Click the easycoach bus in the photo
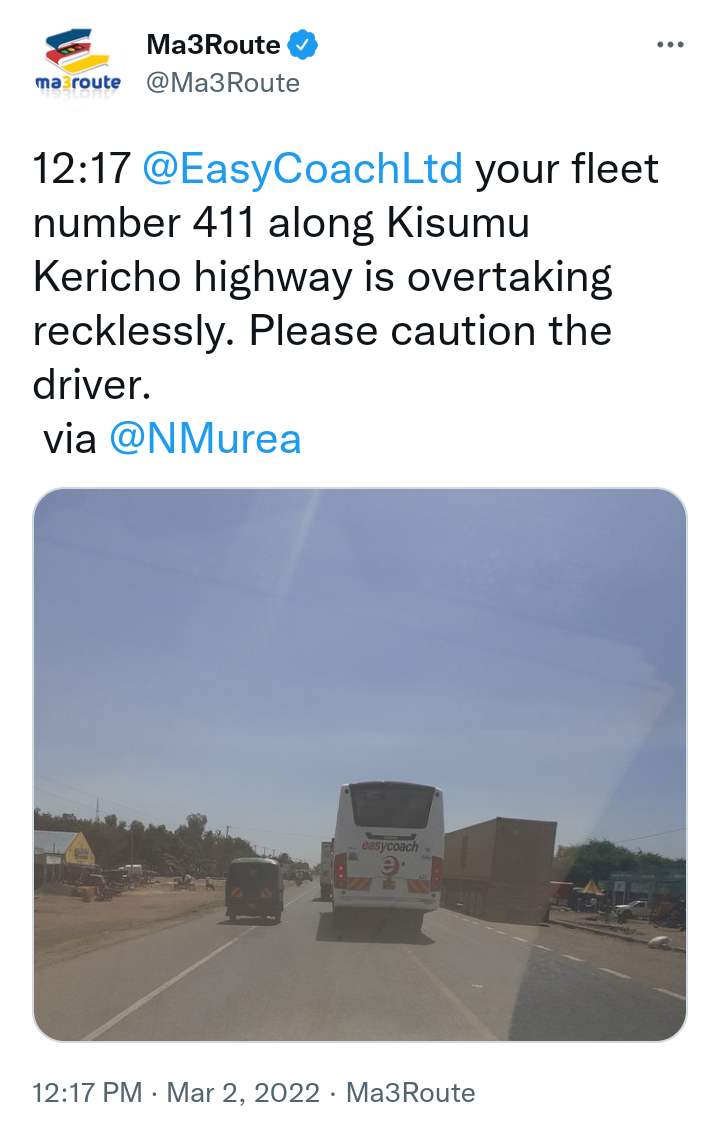Viewport: 720px width, 1129px height. 387,855
